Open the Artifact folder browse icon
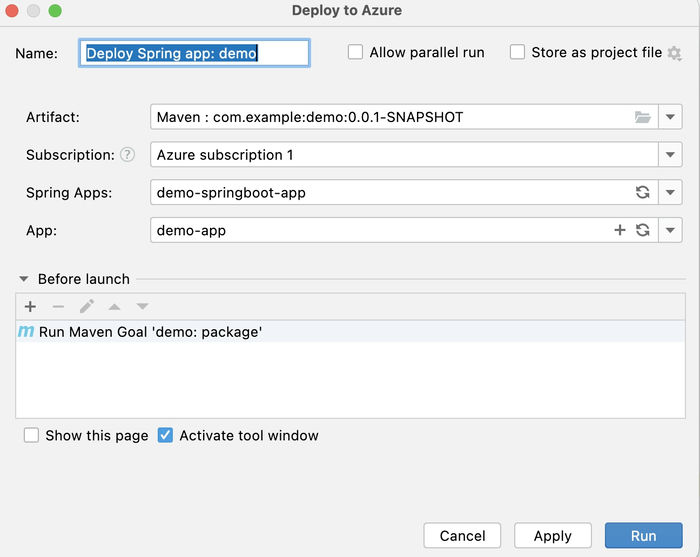The height and width of the screenshot is (557, 700). coord(642,117)
